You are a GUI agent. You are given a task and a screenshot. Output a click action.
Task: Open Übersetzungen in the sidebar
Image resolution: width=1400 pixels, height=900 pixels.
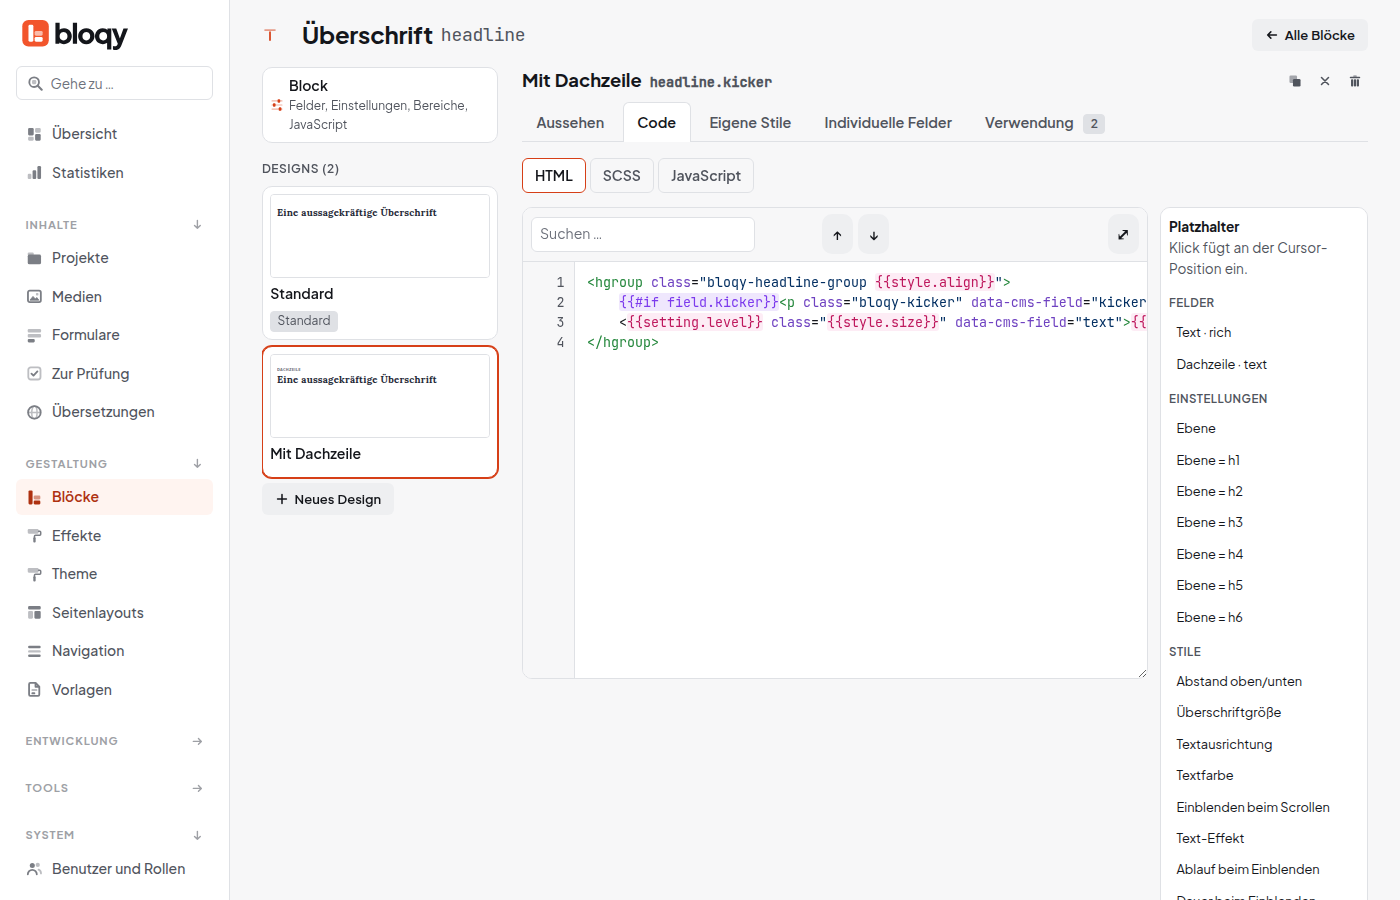115,412
